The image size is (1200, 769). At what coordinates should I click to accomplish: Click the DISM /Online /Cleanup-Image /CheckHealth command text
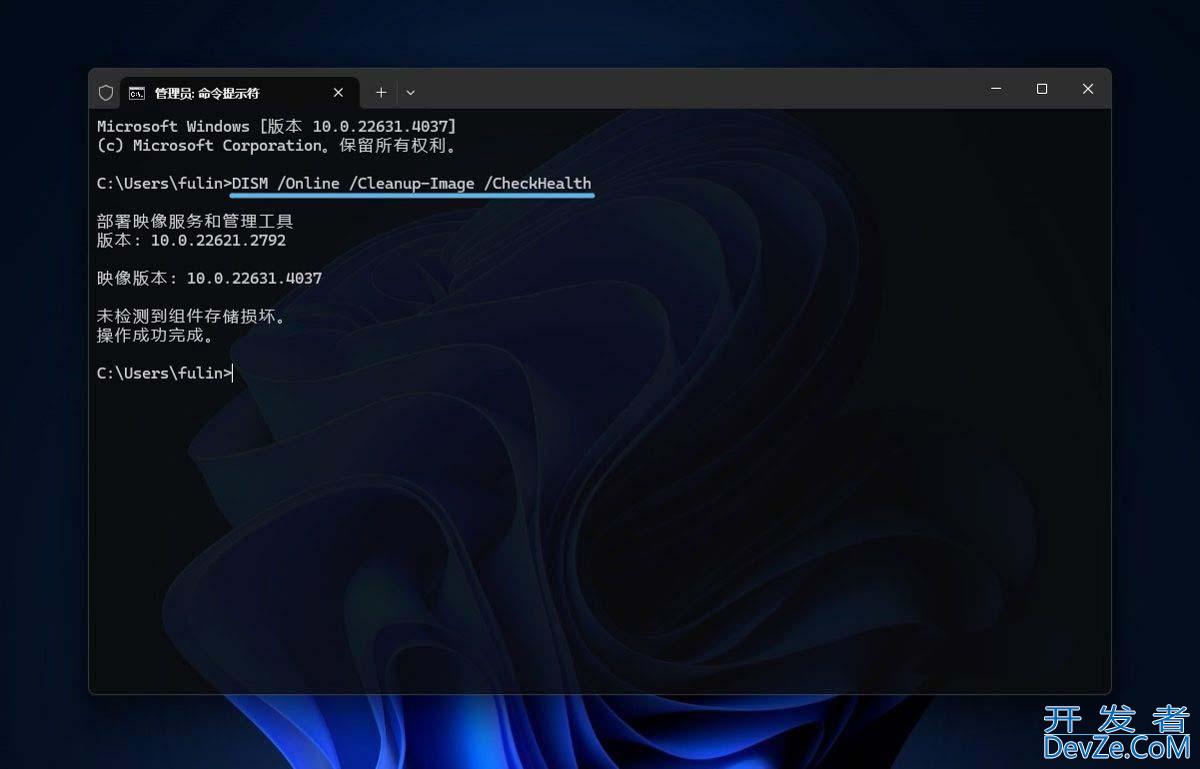click(x=412, y=184)
